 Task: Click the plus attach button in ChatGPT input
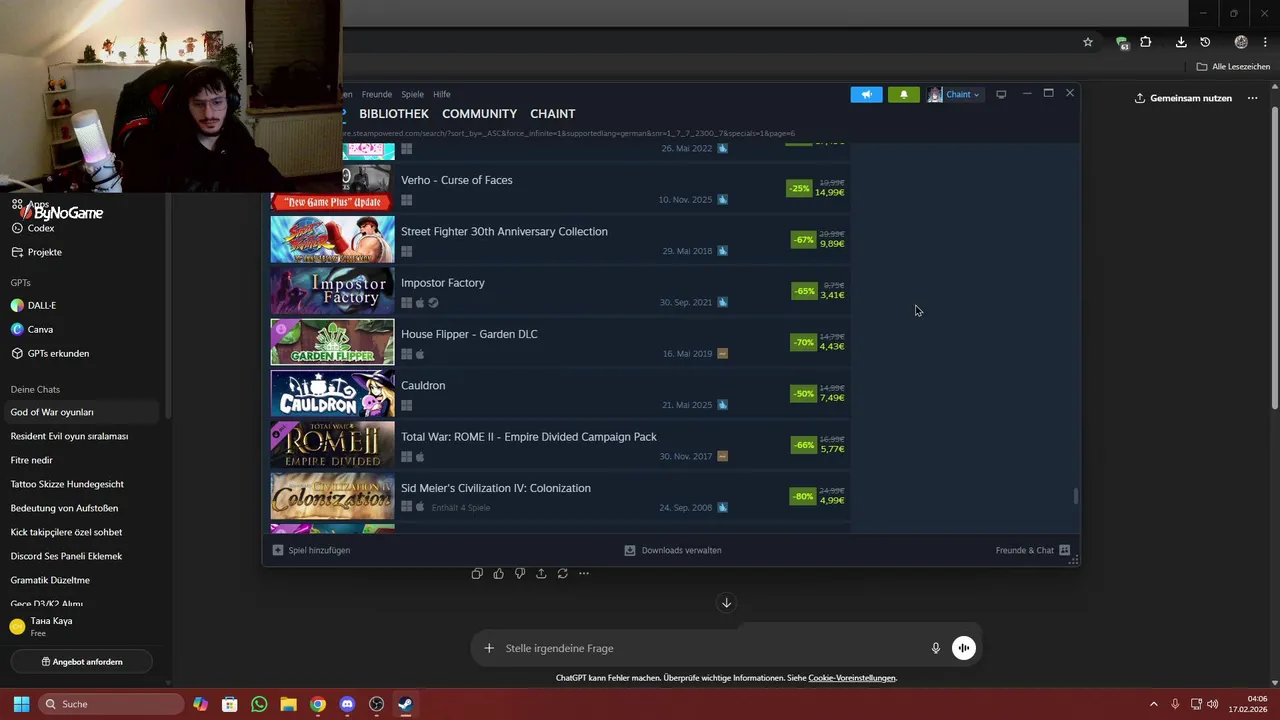tap(489, 648)
